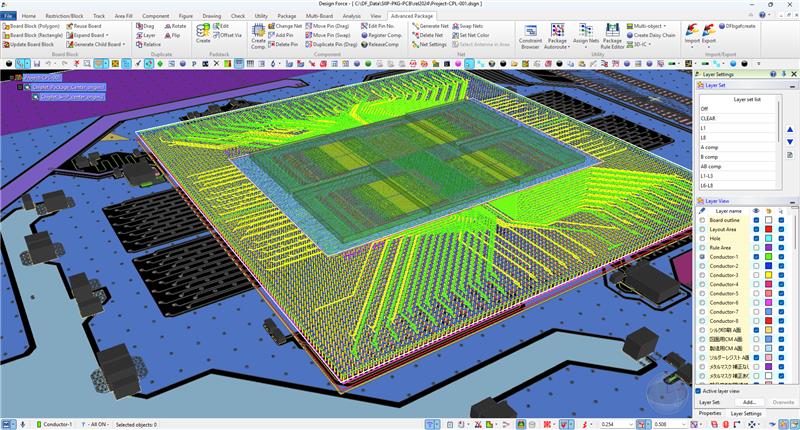The height and width of the screenshot is (430, 800).
Task: Open the Multi-Board ribbon tab
Action: pyautogui.click(x=319, y=16)
